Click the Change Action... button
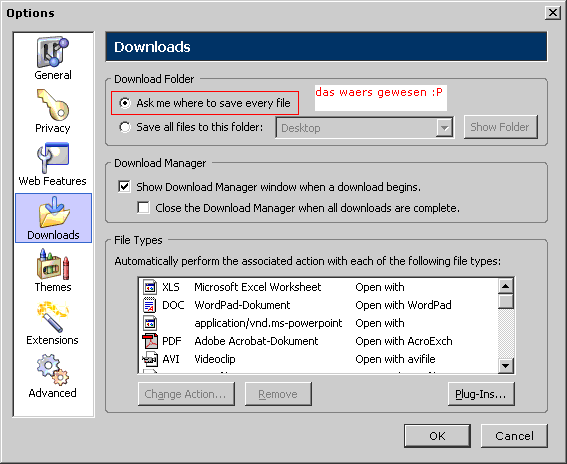 point(186,394)
